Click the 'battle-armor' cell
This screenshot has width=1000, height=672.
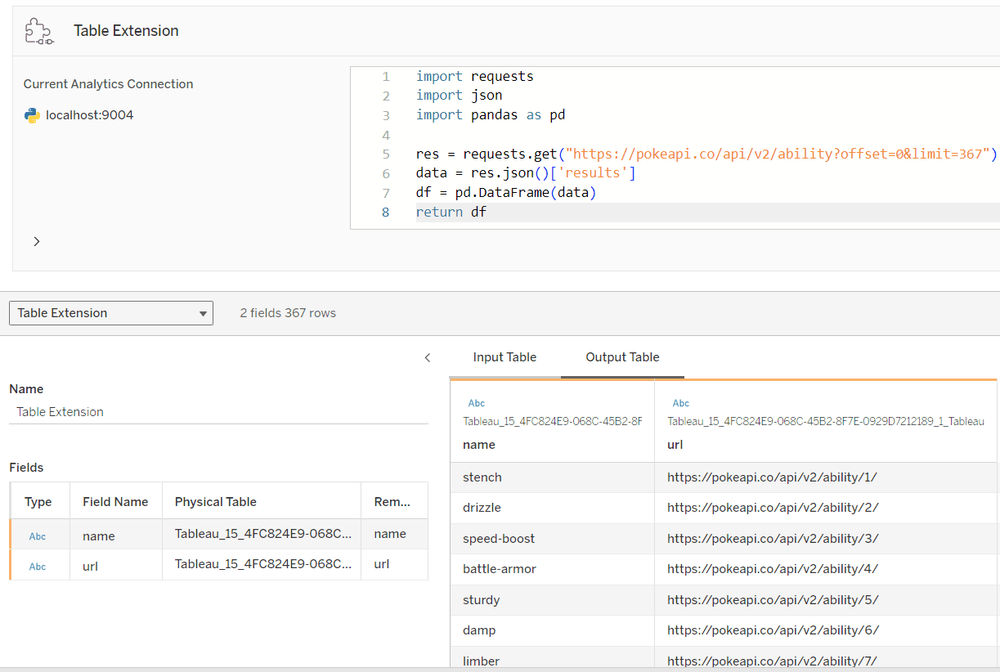[x=552, y=569]
